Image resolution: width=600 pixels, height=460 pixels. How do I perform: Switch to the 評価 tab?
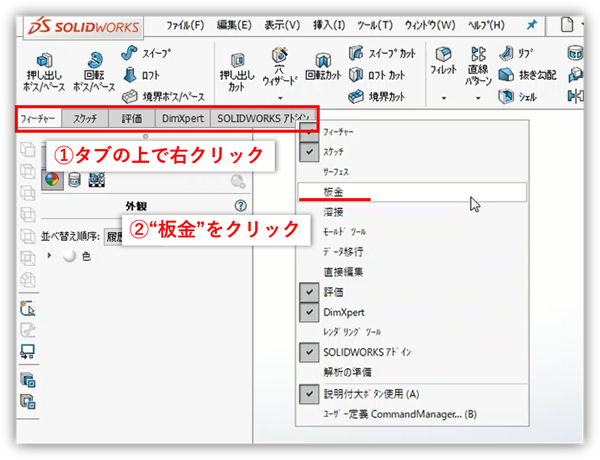point(132,119)
